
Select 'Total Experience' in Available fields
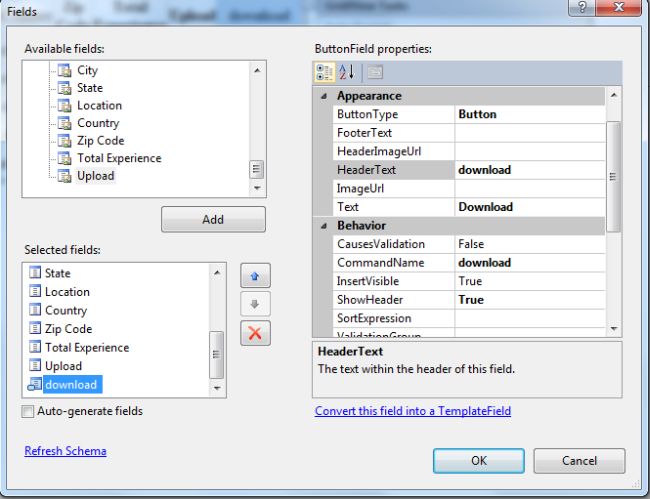tap(119, 158)
